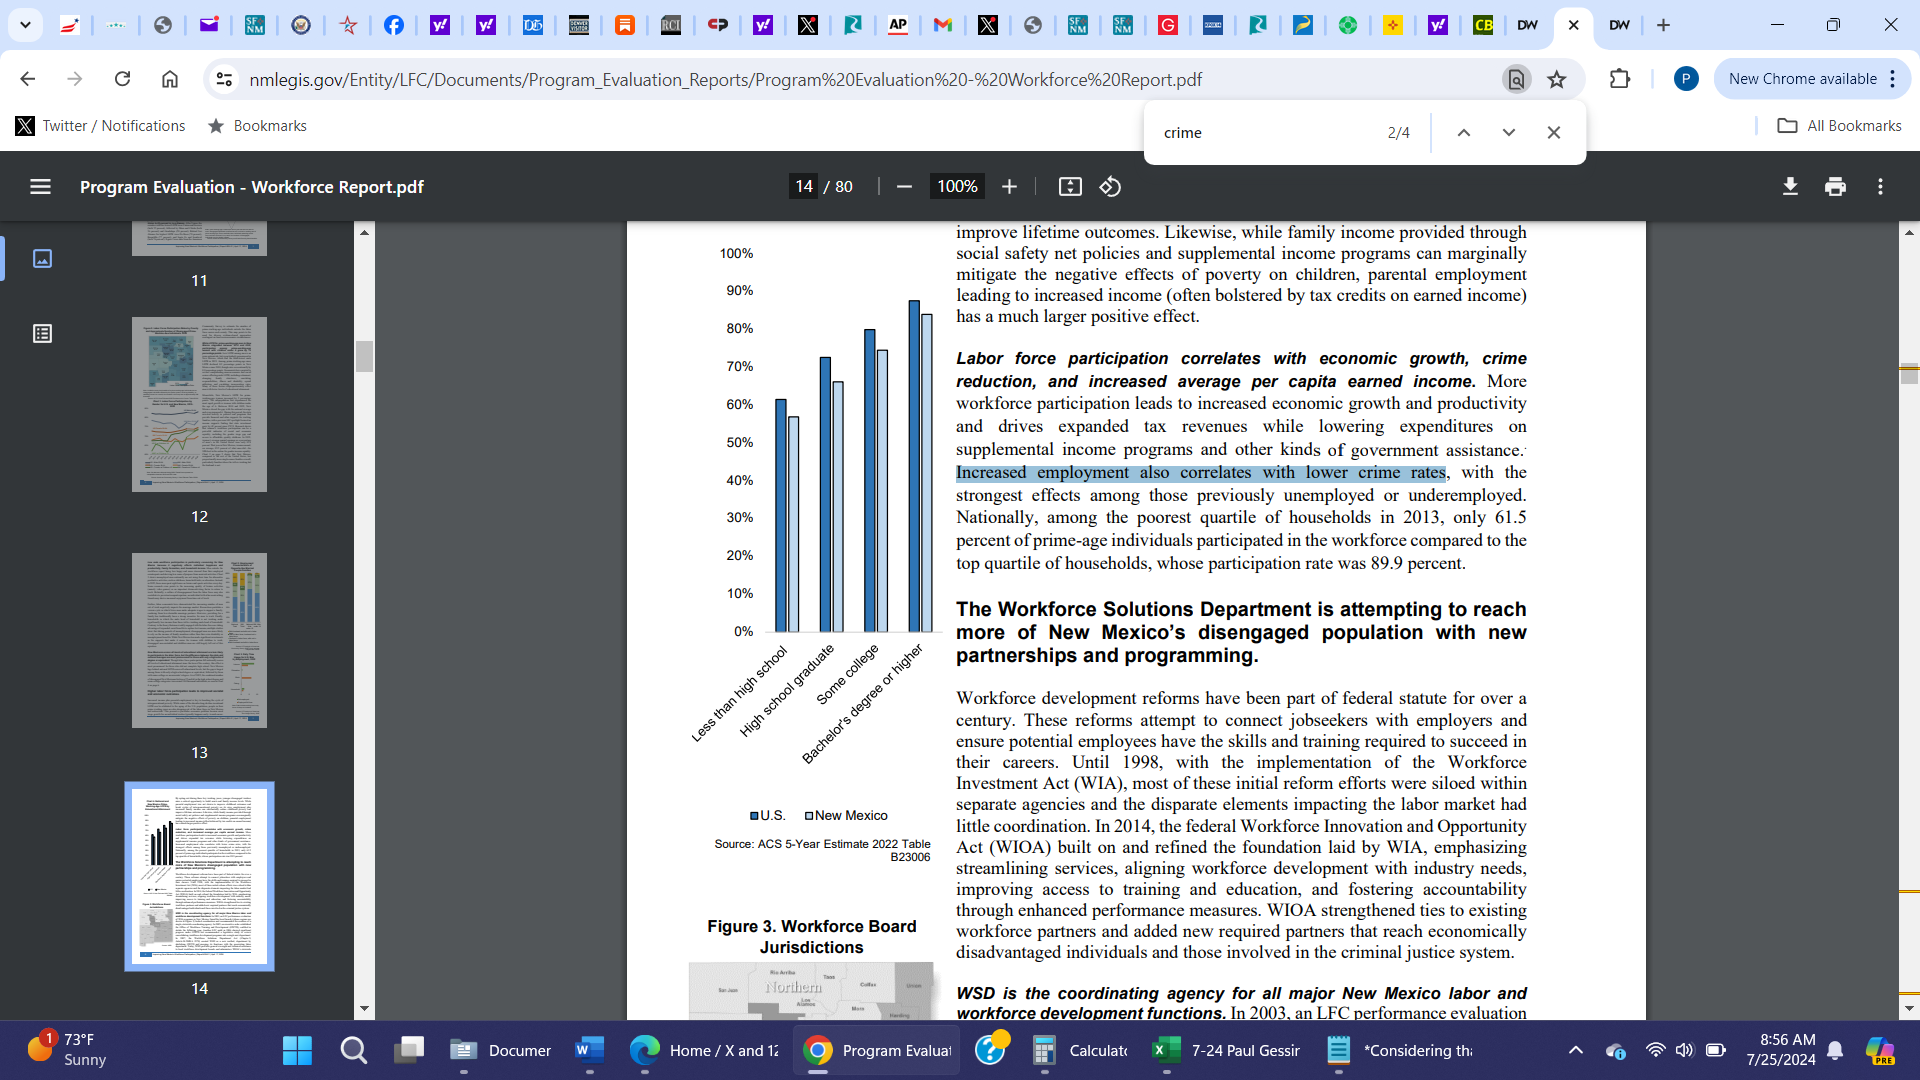Screen dimensions: 1920x1080
Task: Go to next find result
Action: pos(1508,133)
